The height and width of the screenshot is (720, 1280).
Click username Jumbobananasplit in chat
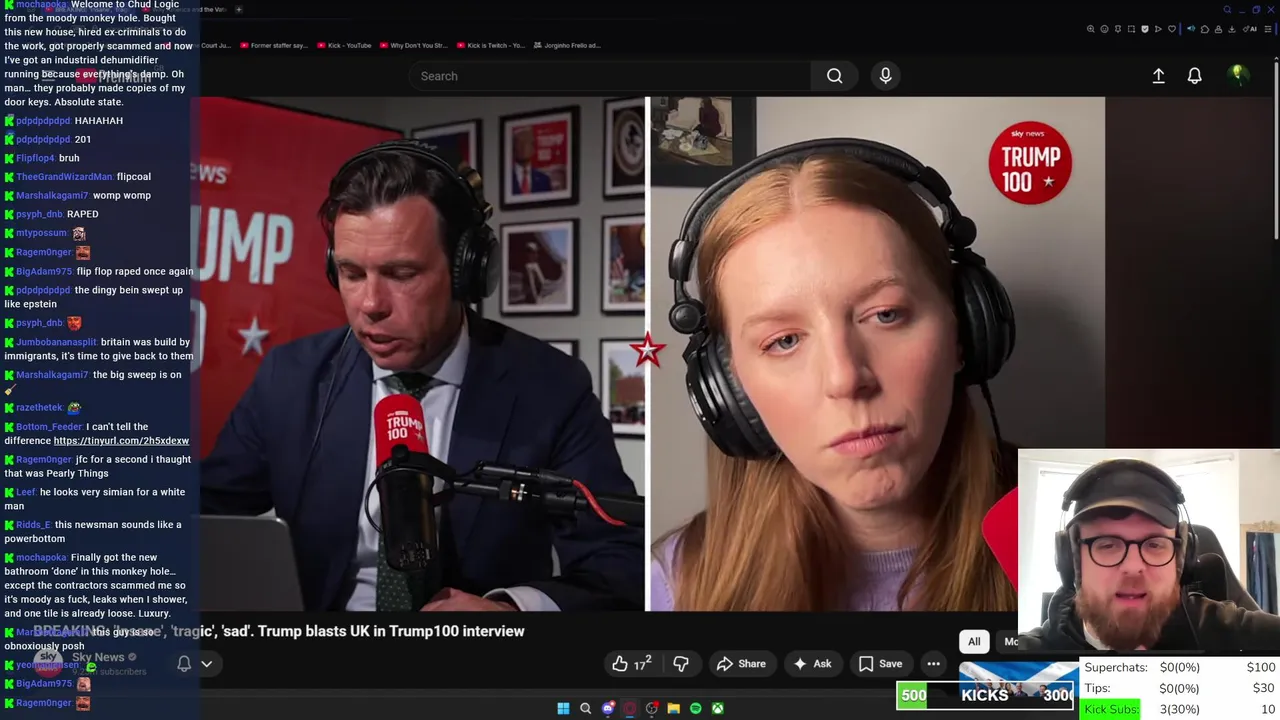click(x=56, y=342)
